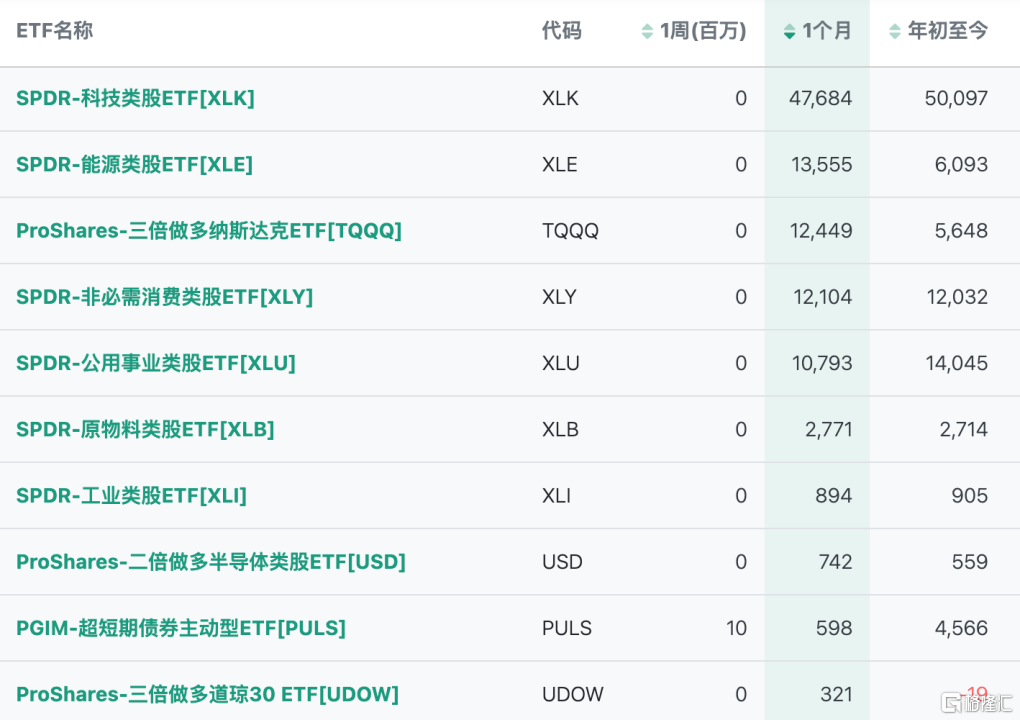Open SPDR-公用事业类股ETF[XLU] link

coord(156,363)
